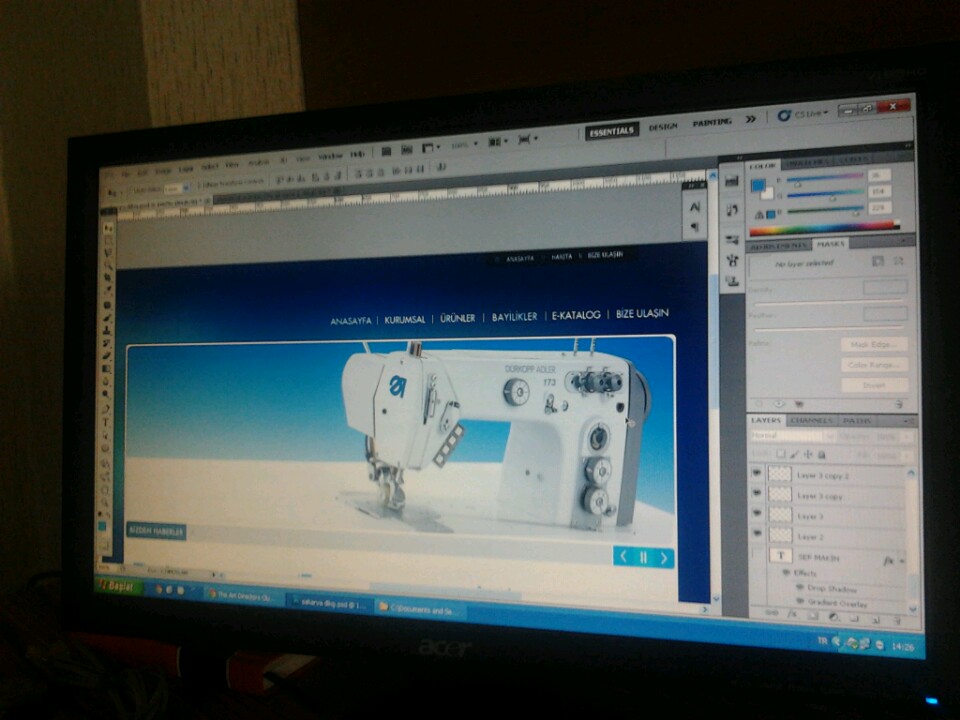Switch to the Painting workspace
Image resolution: width=960 pixels, height=720 pixels.
[712, 123]
